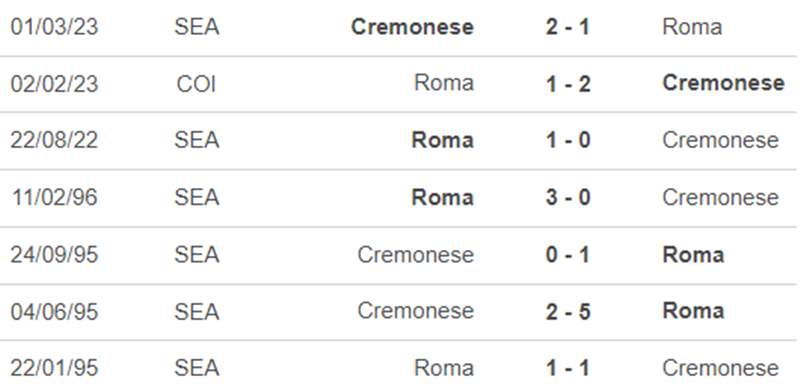Select the 11/02/96 date
Screen dimensions: 800x391
(x=54, y=198)
